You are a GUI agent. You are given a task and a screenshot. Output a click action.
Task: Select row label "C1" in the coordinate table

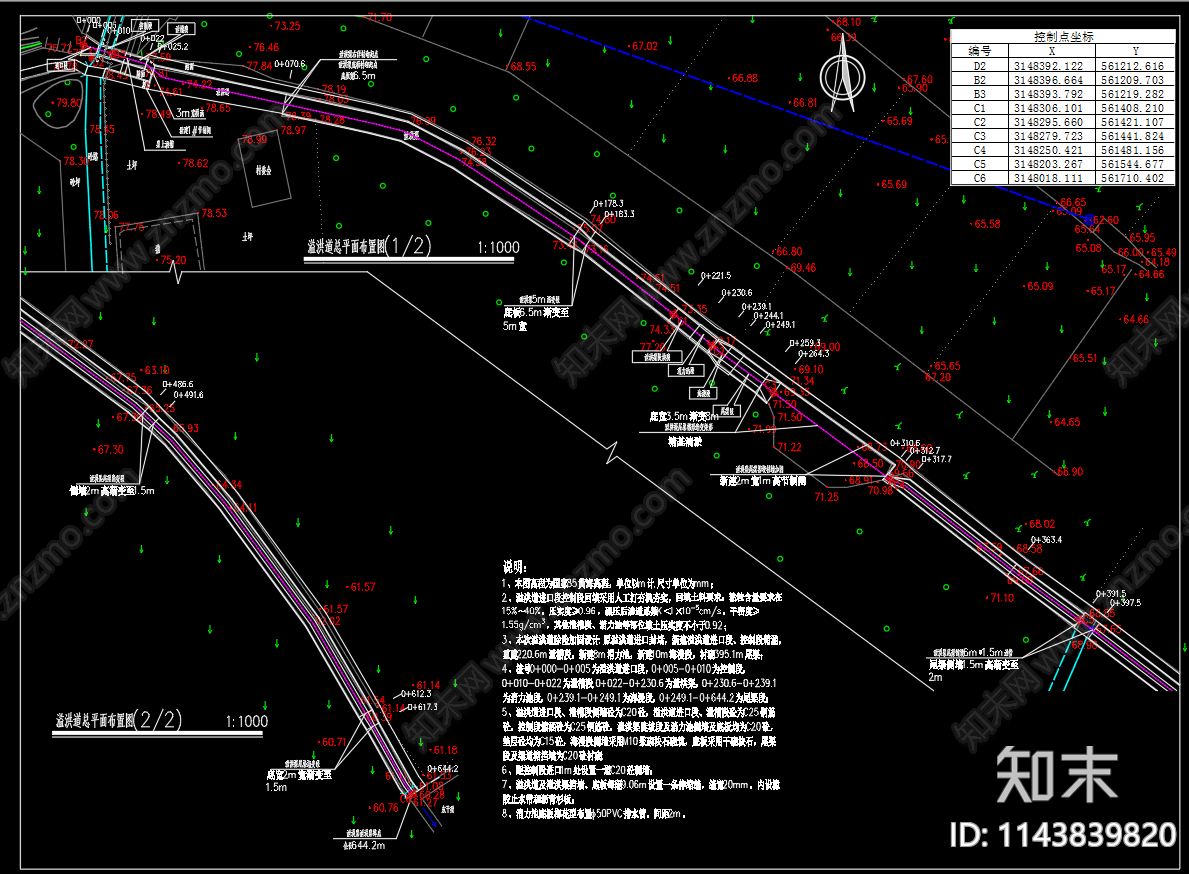(x=980, y=108)
